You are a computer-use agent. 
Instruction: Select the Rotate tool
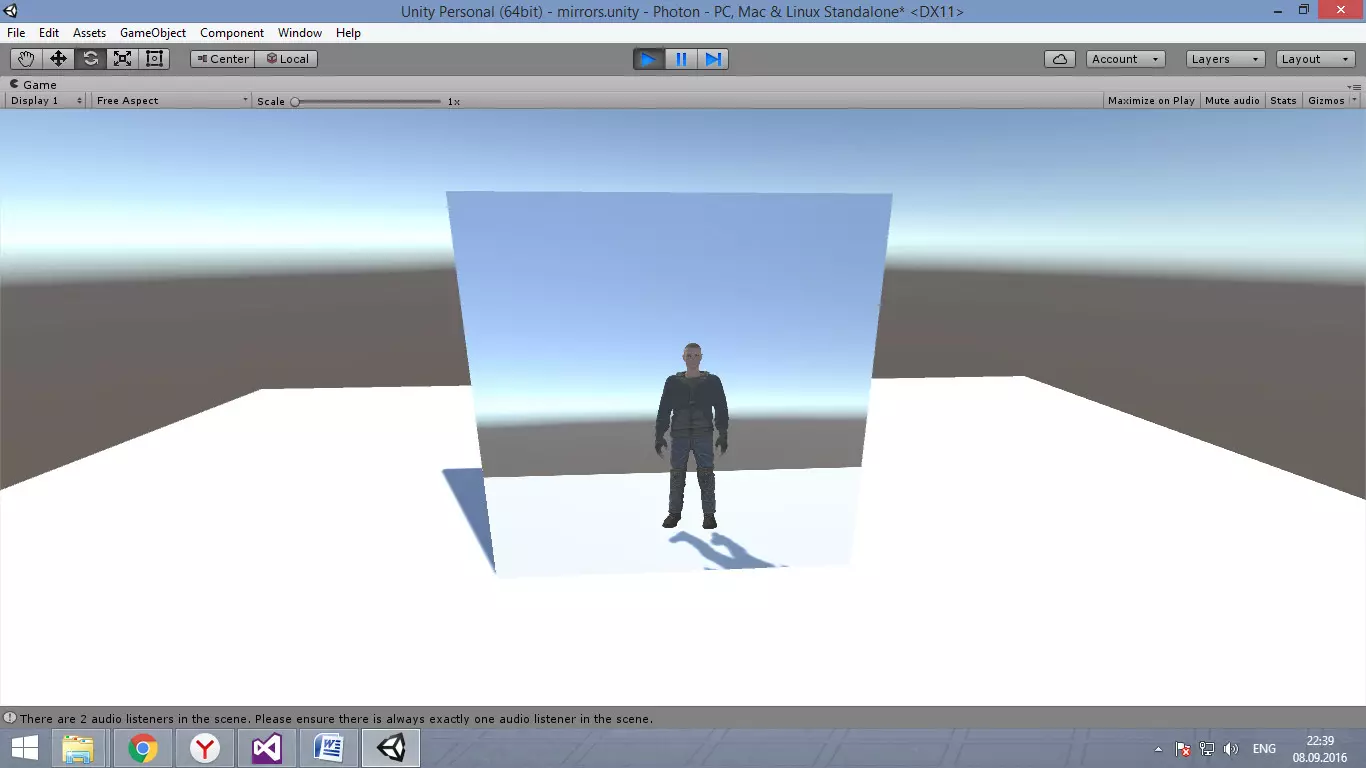(x=90, y=59)
